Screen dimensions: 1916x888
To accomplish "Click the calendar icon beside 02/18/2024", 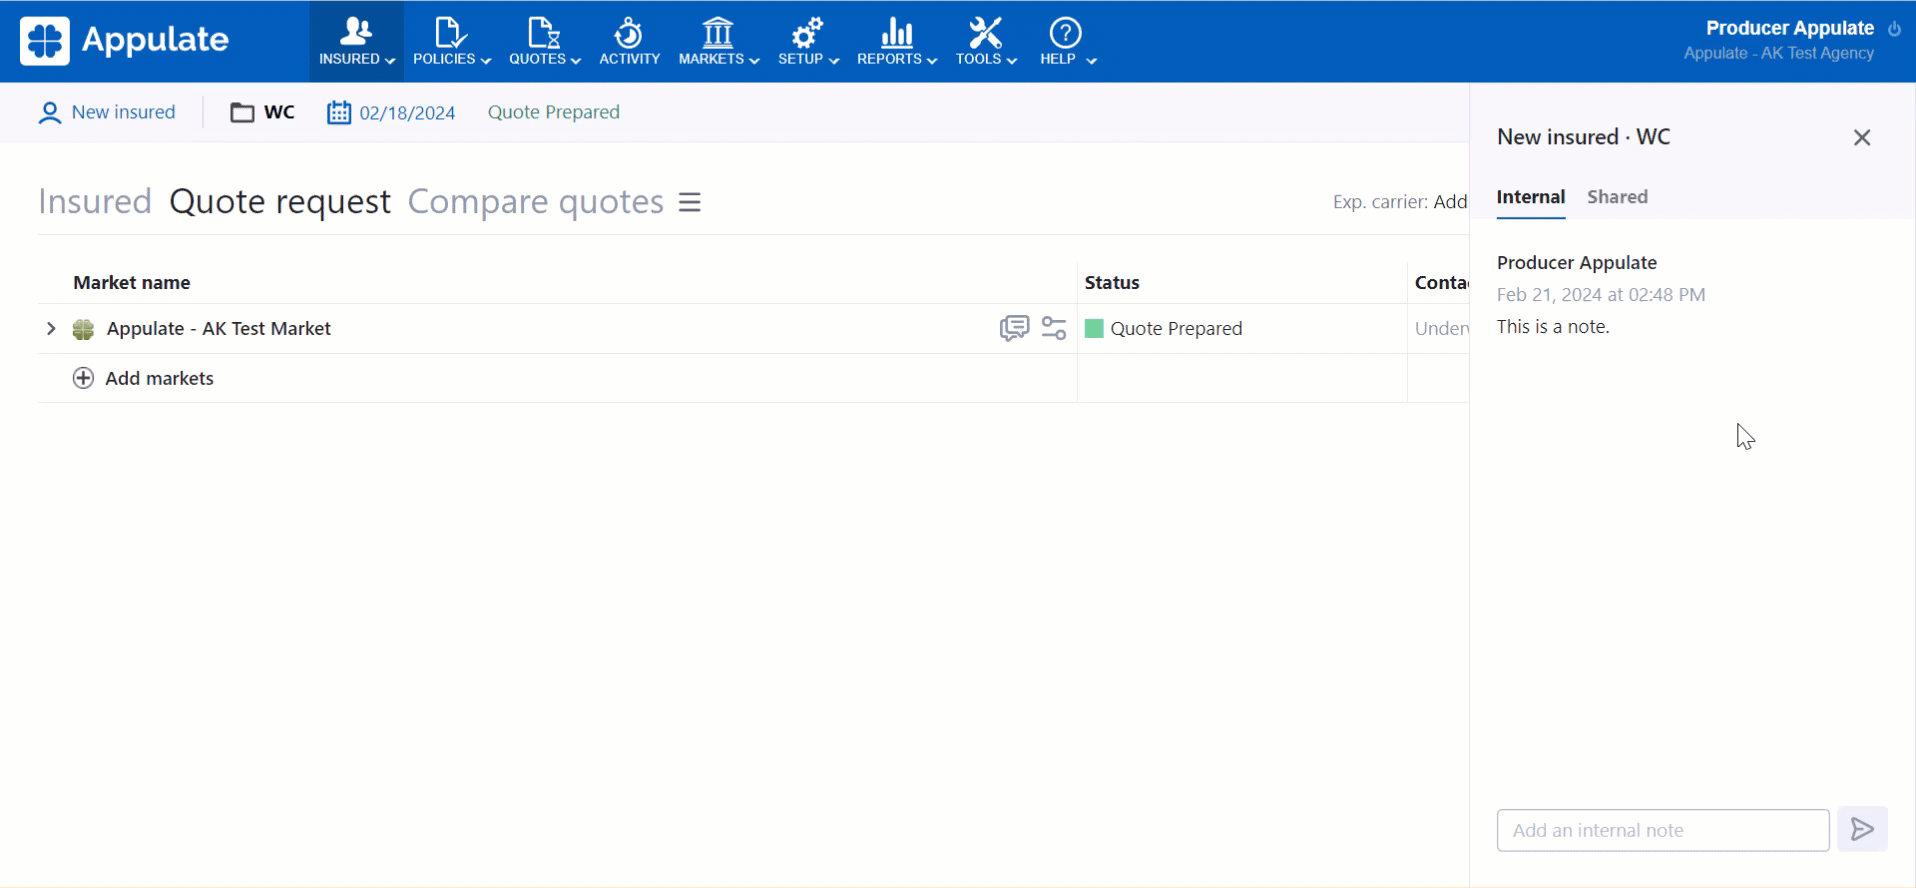I will point(339,112).
